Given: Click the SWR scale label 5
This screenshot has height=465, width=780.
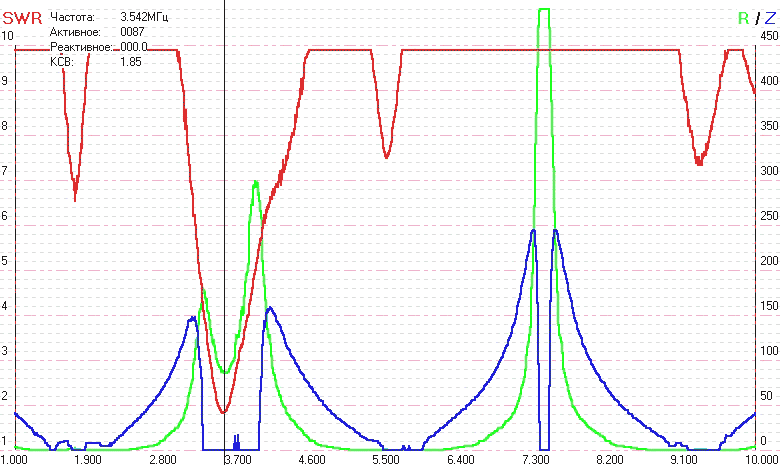Looking at the screenshot, I should pyautogui.click(x=4, y=260).
